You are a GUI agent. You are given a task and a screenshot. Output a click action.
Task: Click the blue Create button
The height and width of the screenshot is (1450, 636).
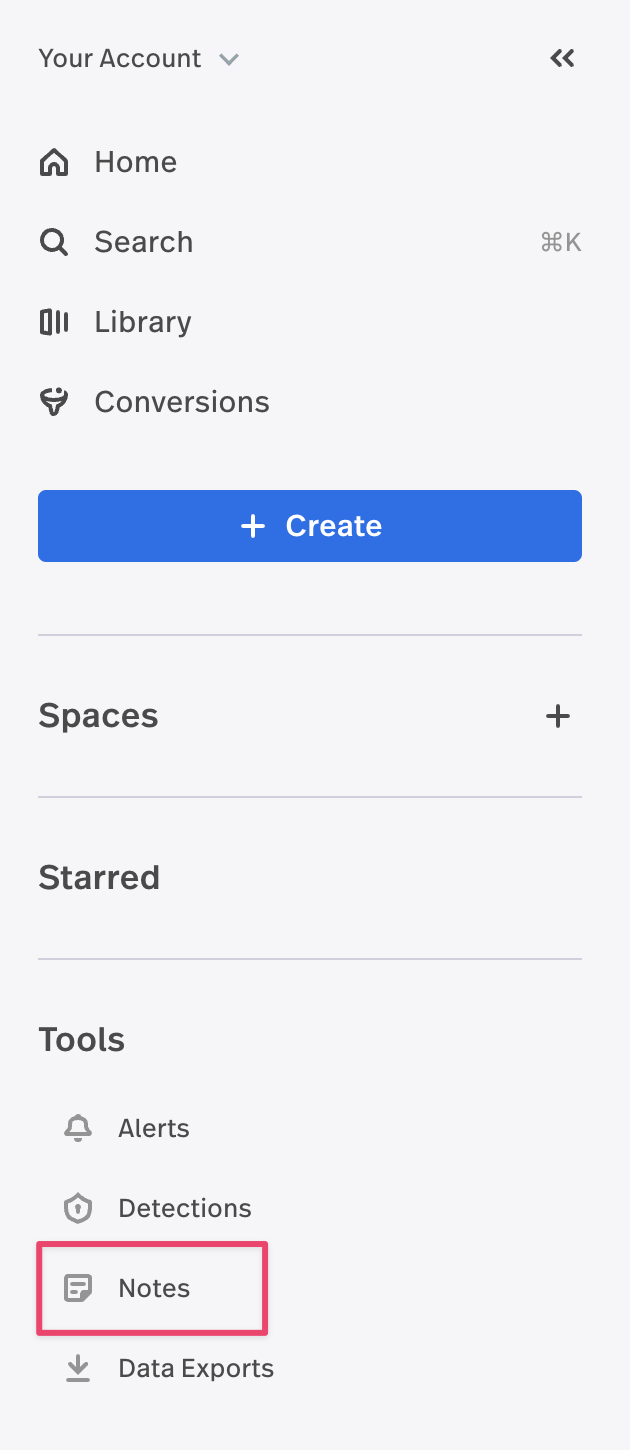tap(310, 526)
